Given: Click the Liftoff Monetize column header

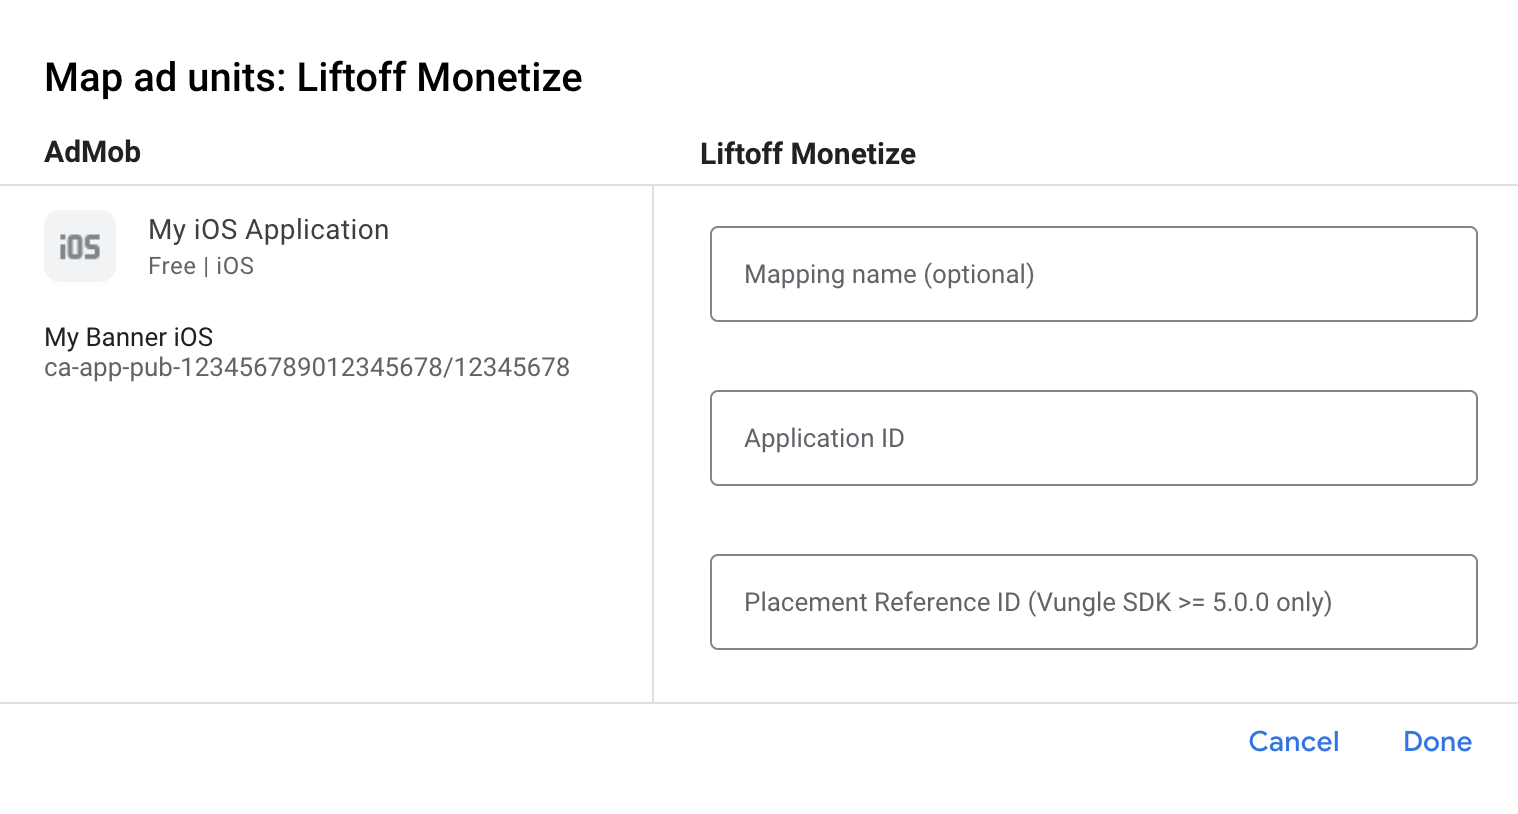Looking at the screenshot, I should [807, 154].
